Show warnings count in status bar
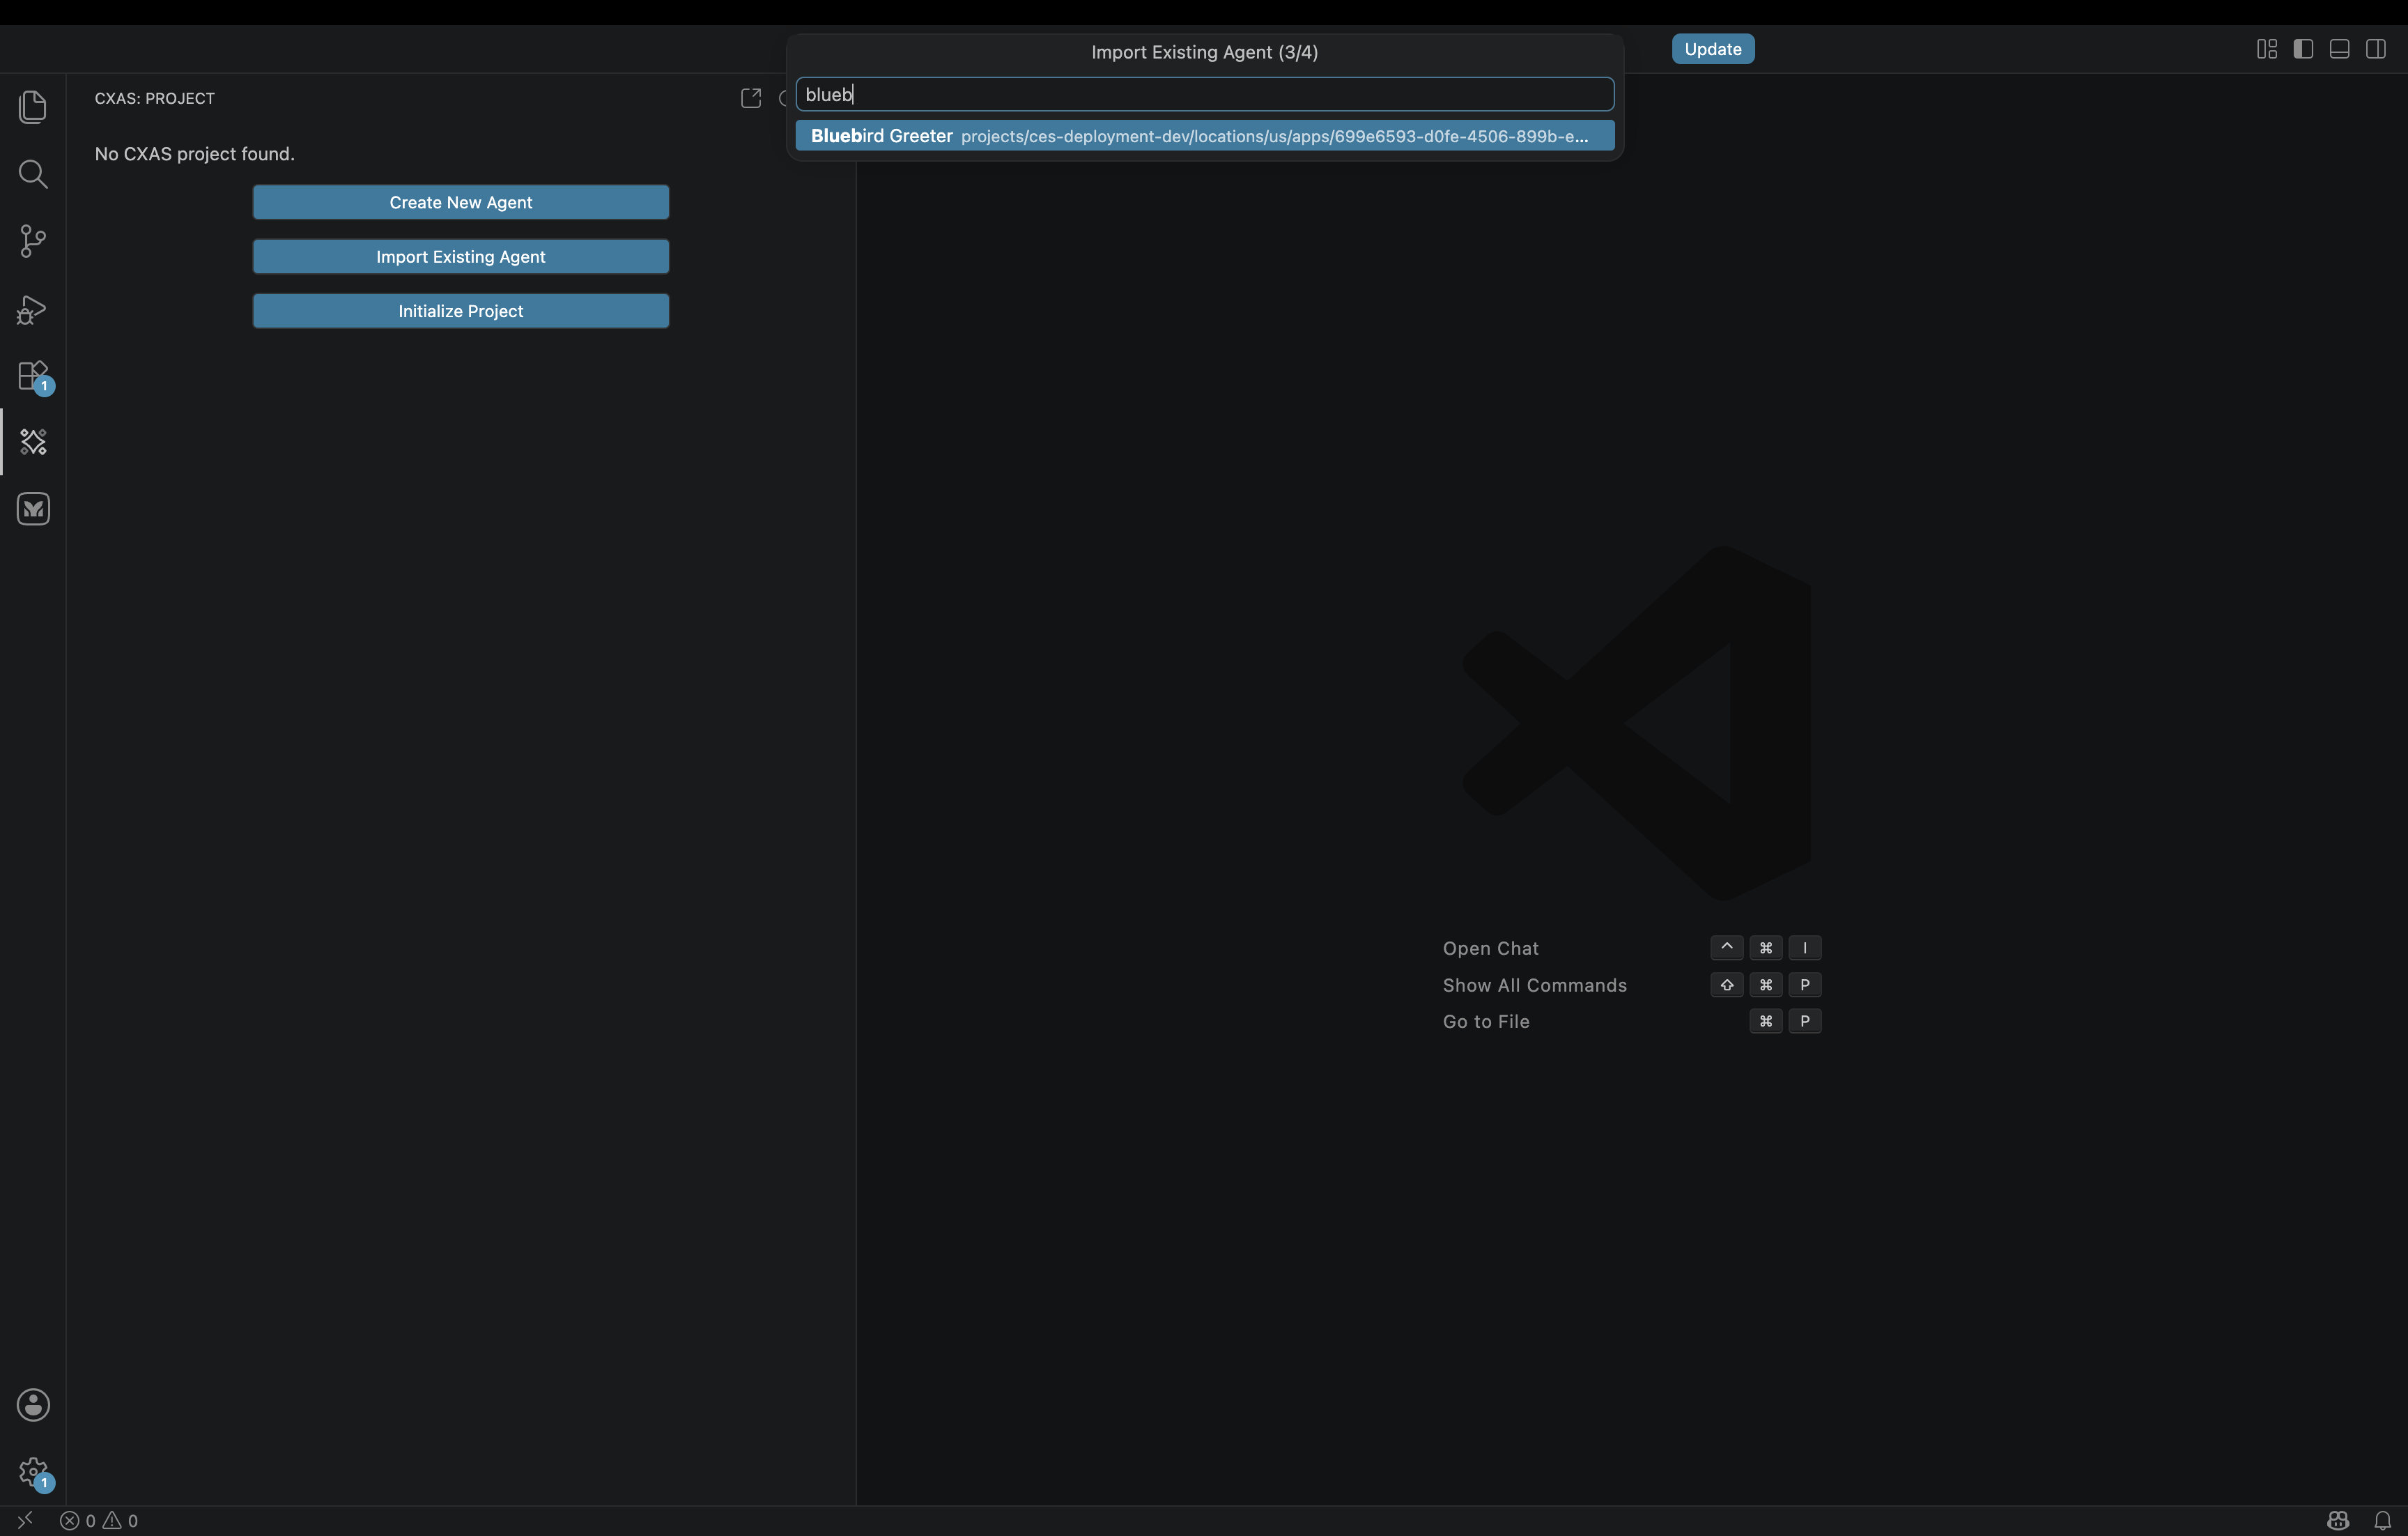Image resolution: width=2408 pixels, height=1536 pixels. click(121, 1521)
